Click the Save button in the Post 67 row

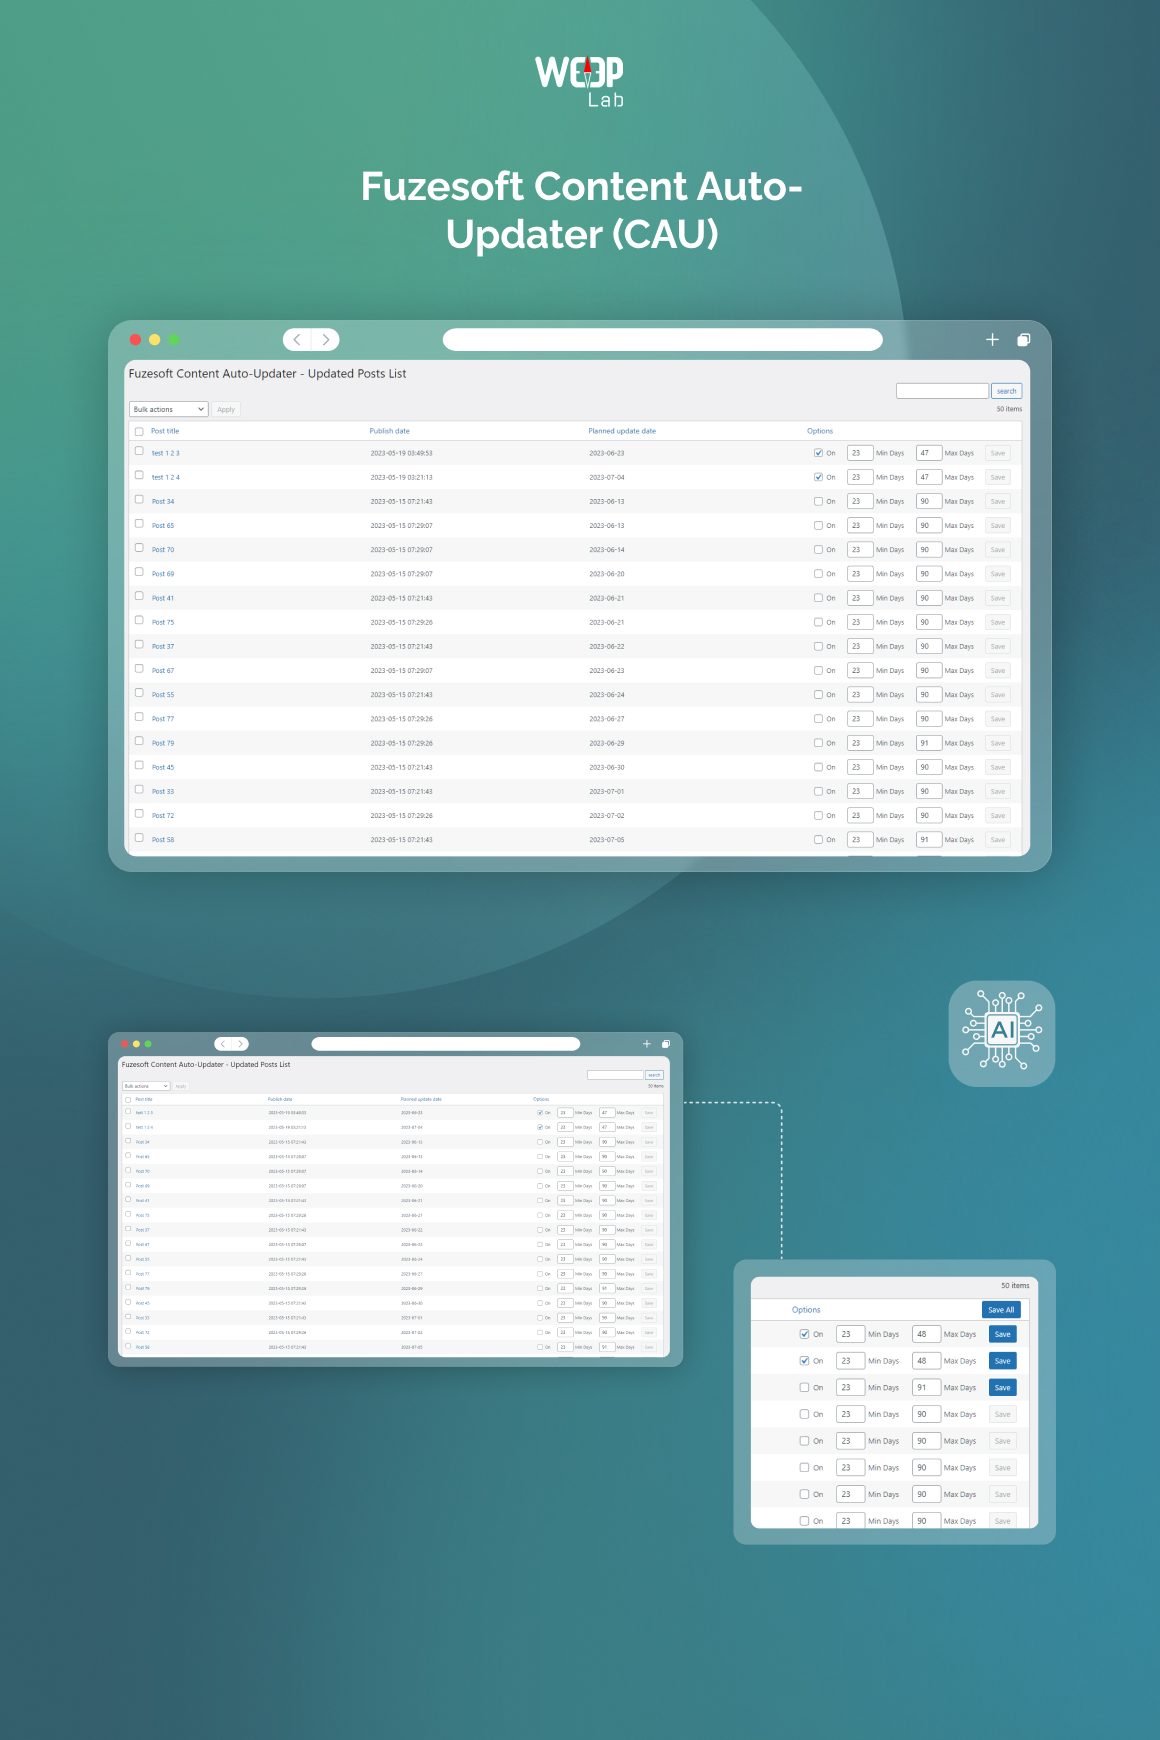pyautogui.click(x=998, y=670)
